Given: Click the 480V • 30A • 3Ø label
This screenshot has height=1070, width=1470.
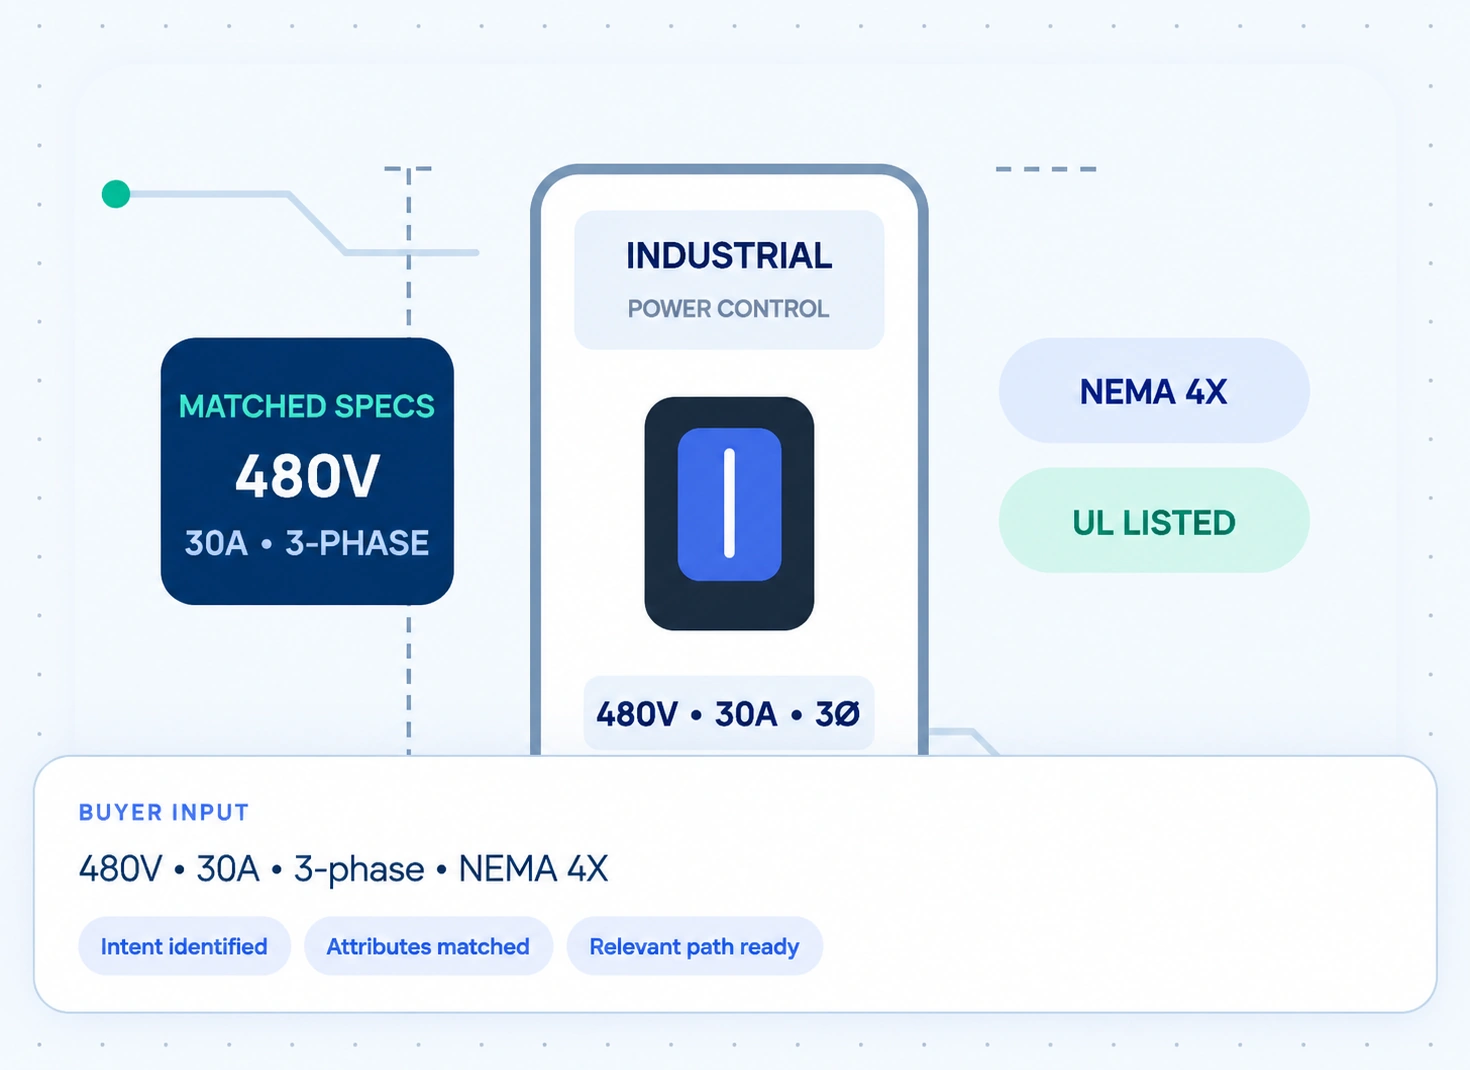Looking at the screenshot, I should [x=729, y=714].
